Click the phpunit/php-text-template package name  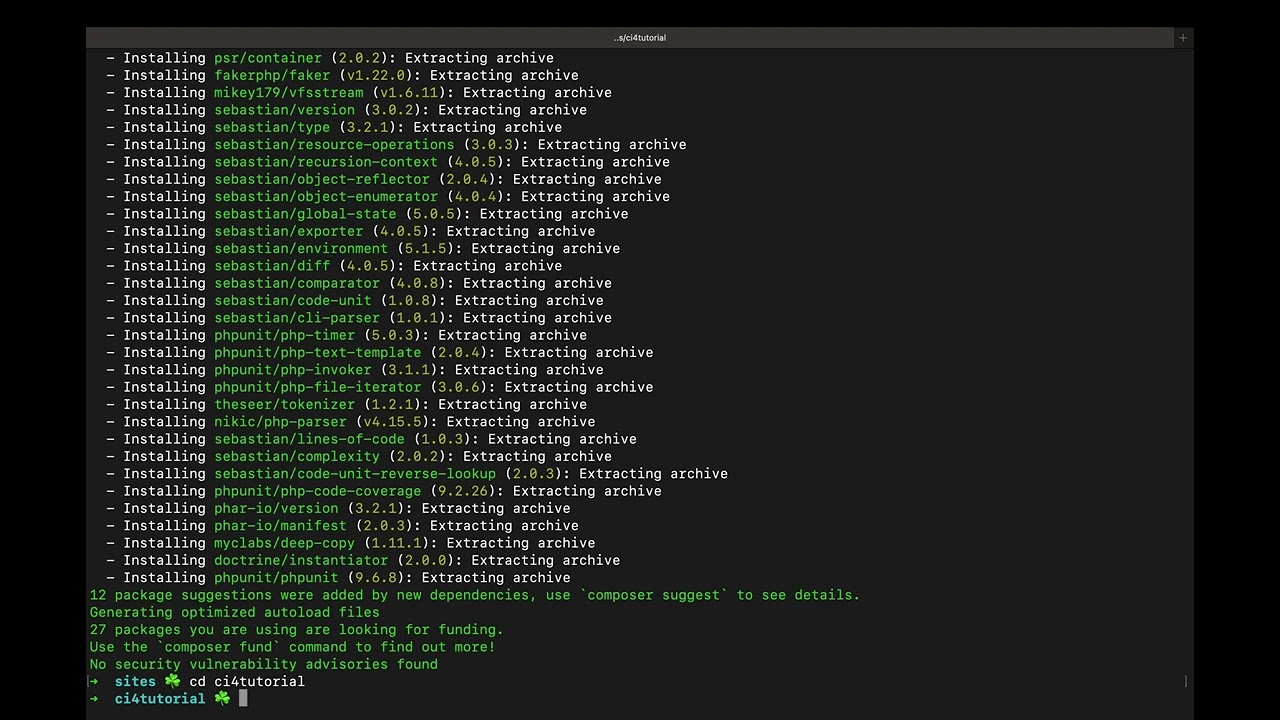coord(318,352)
